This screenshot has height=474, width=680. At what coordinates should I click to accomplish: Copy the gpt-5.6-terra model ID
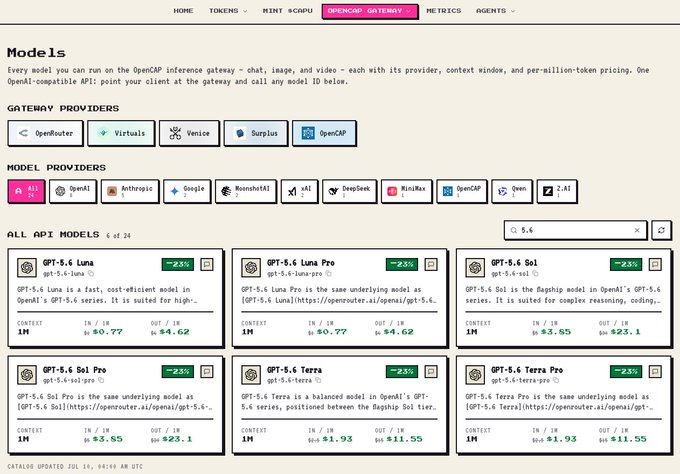tap(318, 380)
